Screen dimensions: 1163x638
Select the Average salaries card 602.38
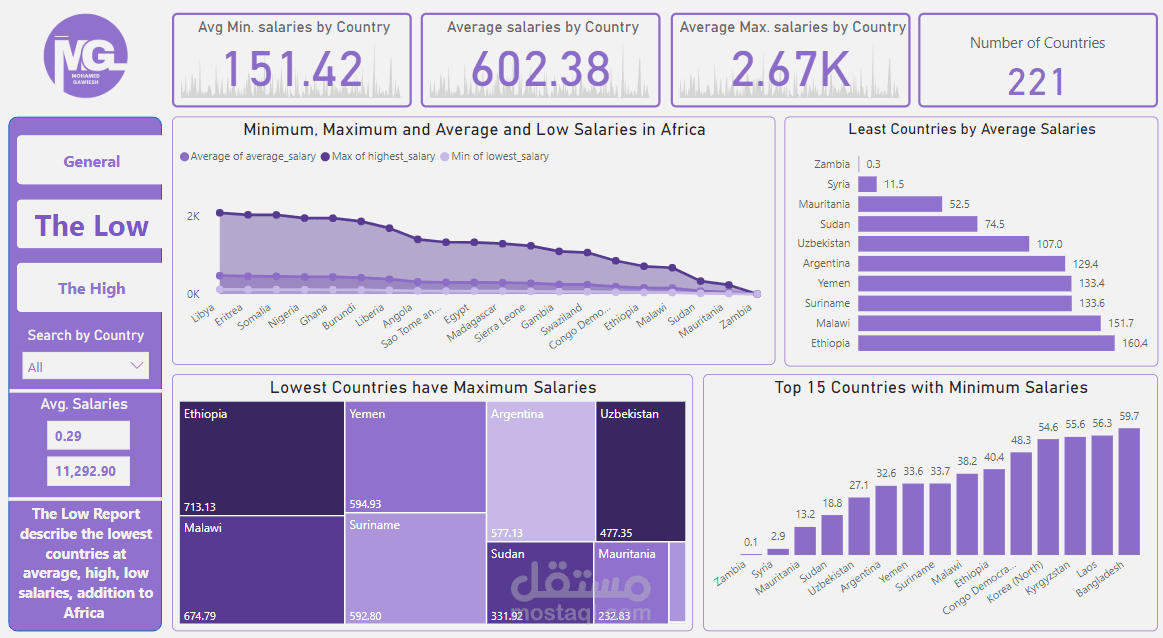(541, 60)
